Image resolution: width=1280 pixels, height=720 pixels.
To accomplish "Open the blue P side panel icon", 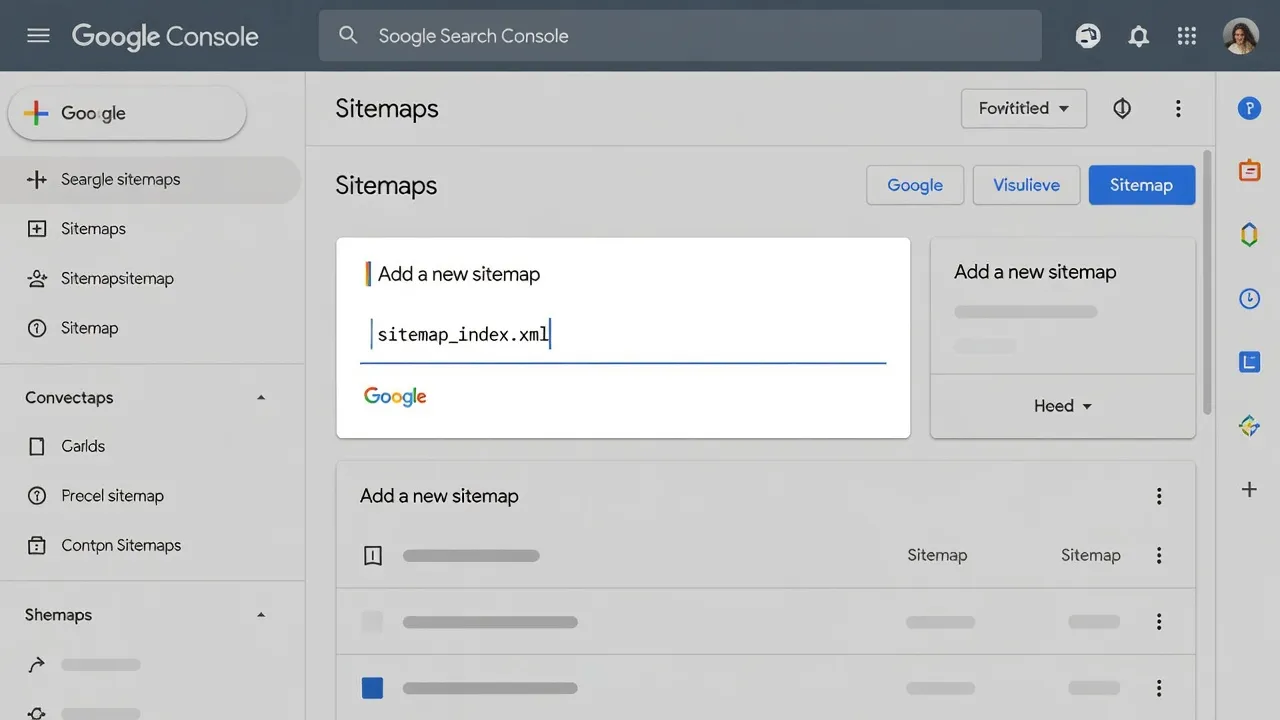I will click(x=1249, y=108).
